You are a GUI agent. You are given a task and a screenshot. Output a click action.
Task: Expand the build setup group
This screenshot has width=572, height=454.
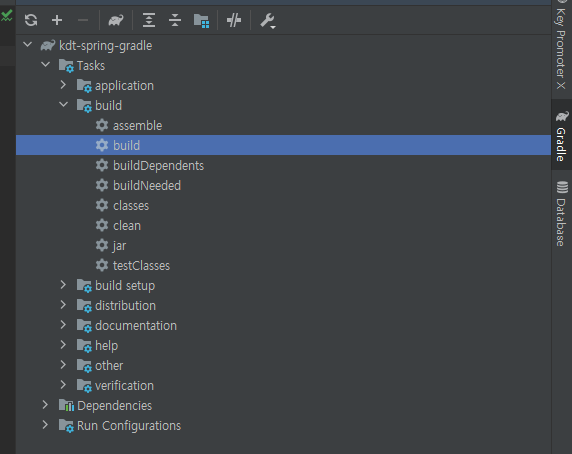pyautogui.click(x=63, y=285)
